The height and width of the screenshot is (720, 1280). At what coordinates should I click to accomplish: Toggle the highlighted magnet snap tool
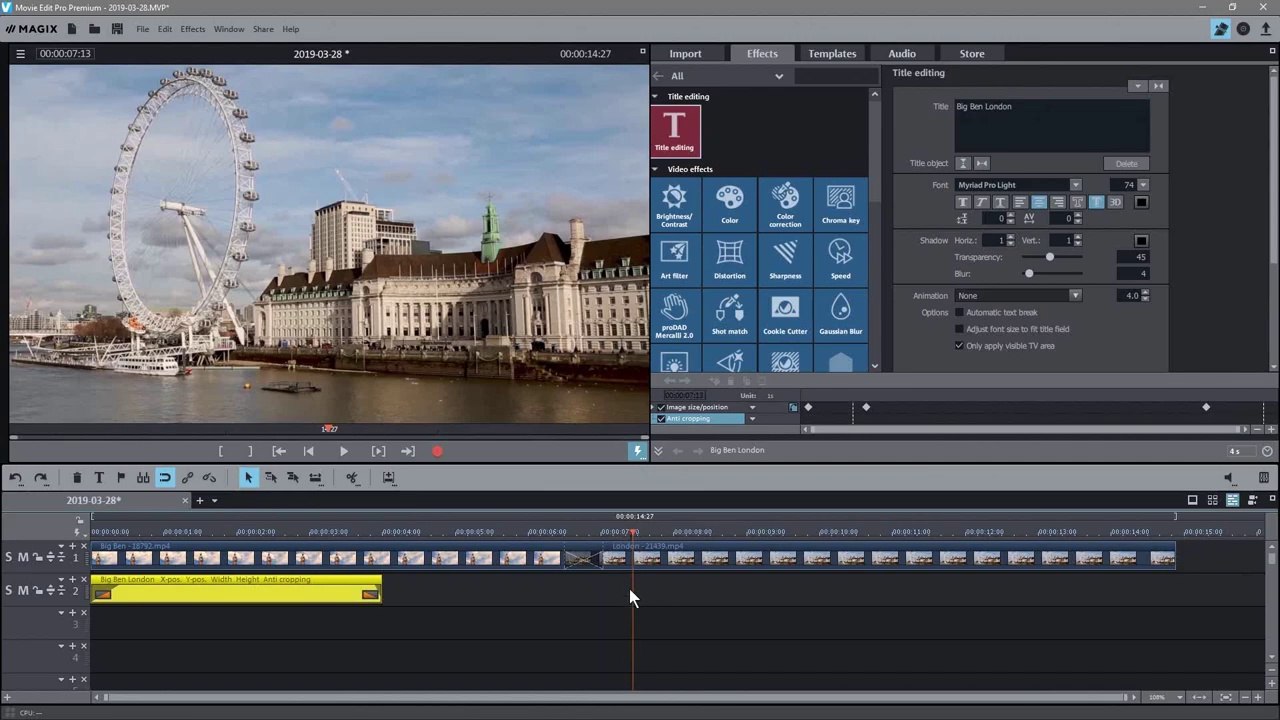pyautogui.click(x=165, y=478)
